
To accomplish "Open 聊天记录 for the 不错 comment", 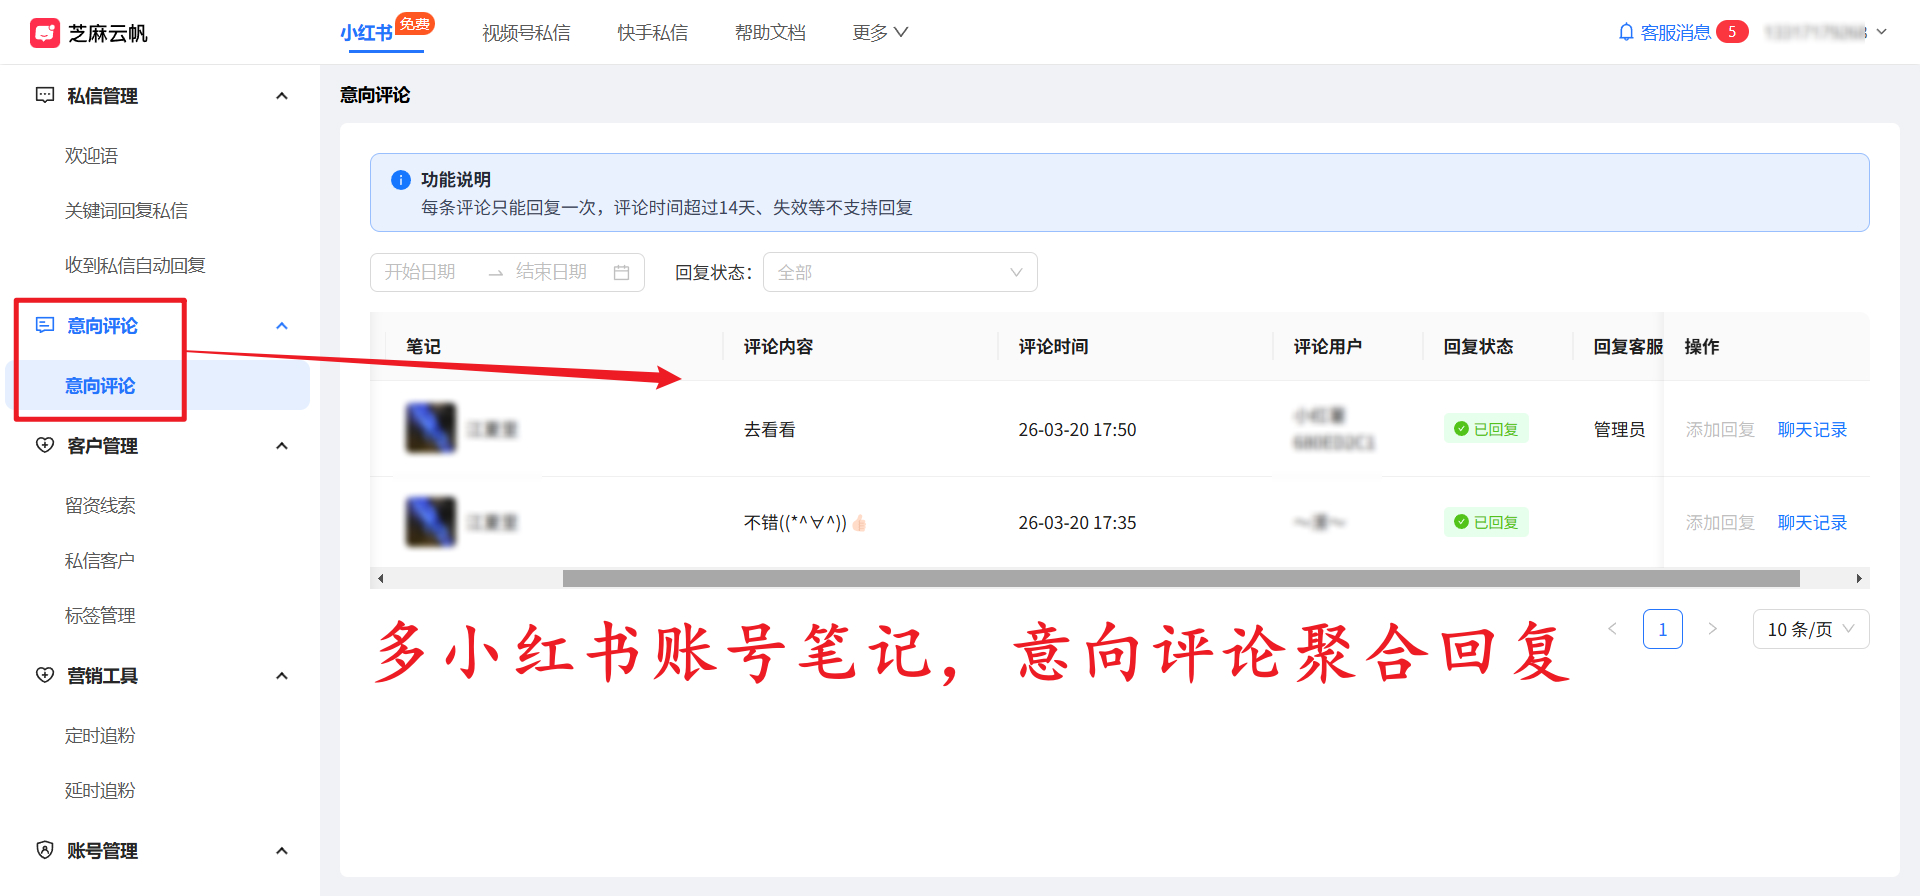I will click(1812, 523).
